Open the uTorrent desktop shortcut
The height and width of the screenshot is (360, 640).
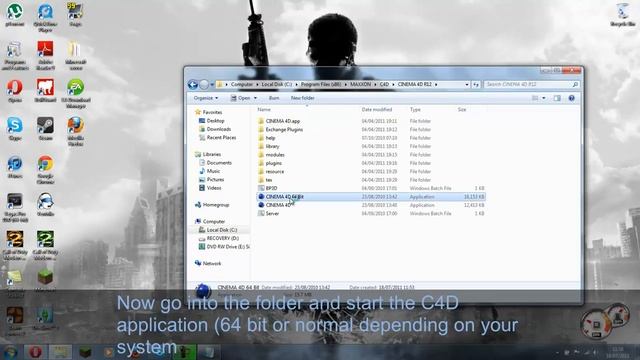click(15, 15)
